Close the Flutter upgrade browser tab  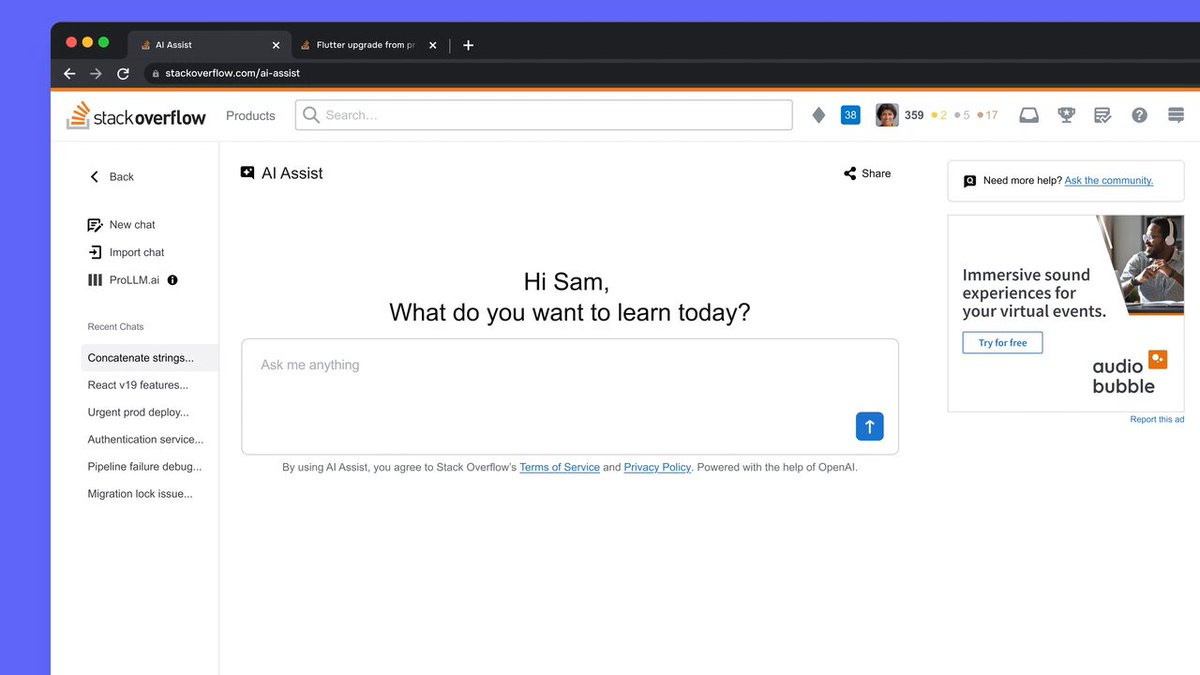pos(432,45)
